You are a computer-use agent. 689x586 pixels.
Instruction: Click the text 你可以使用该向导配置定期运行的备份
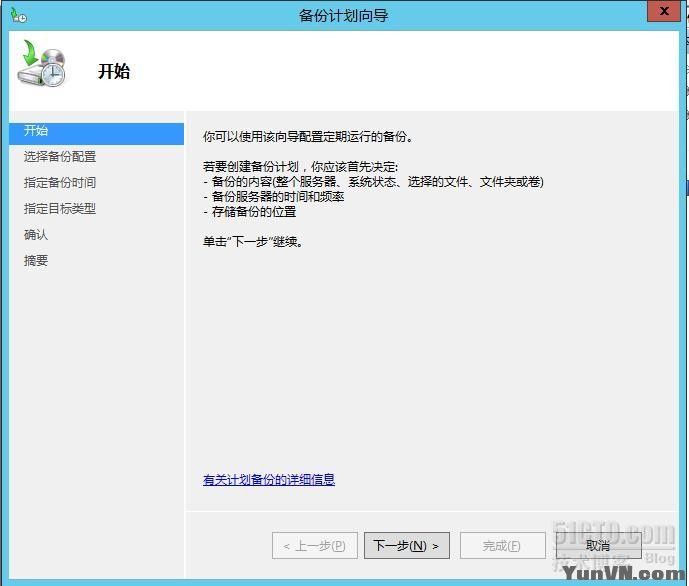coord(308,137)
